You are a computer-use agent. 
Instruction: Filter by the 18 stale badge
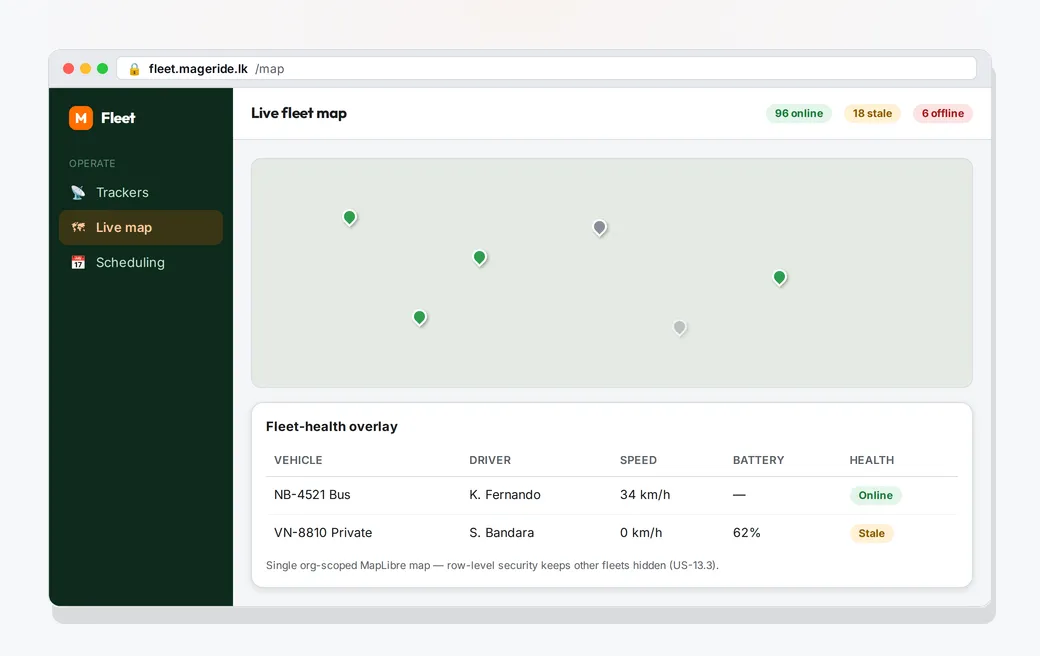pyautogui.click(x=872, y=113)
